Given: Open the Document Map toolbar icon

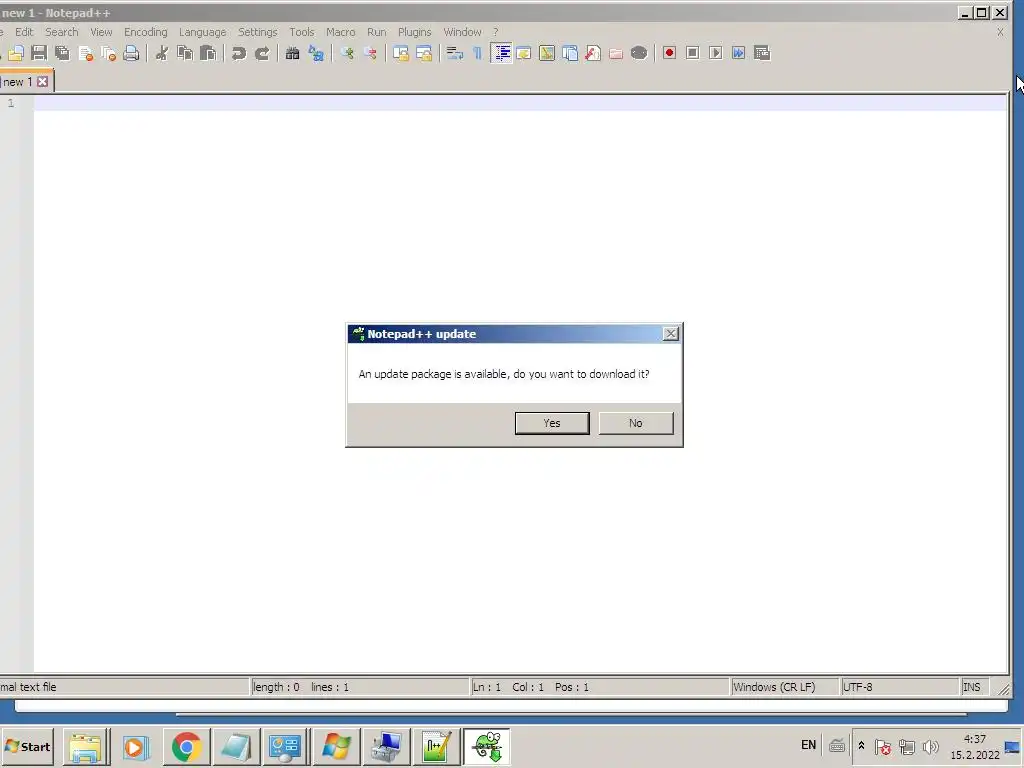Looking at the screenshot, I should point(547,53).
